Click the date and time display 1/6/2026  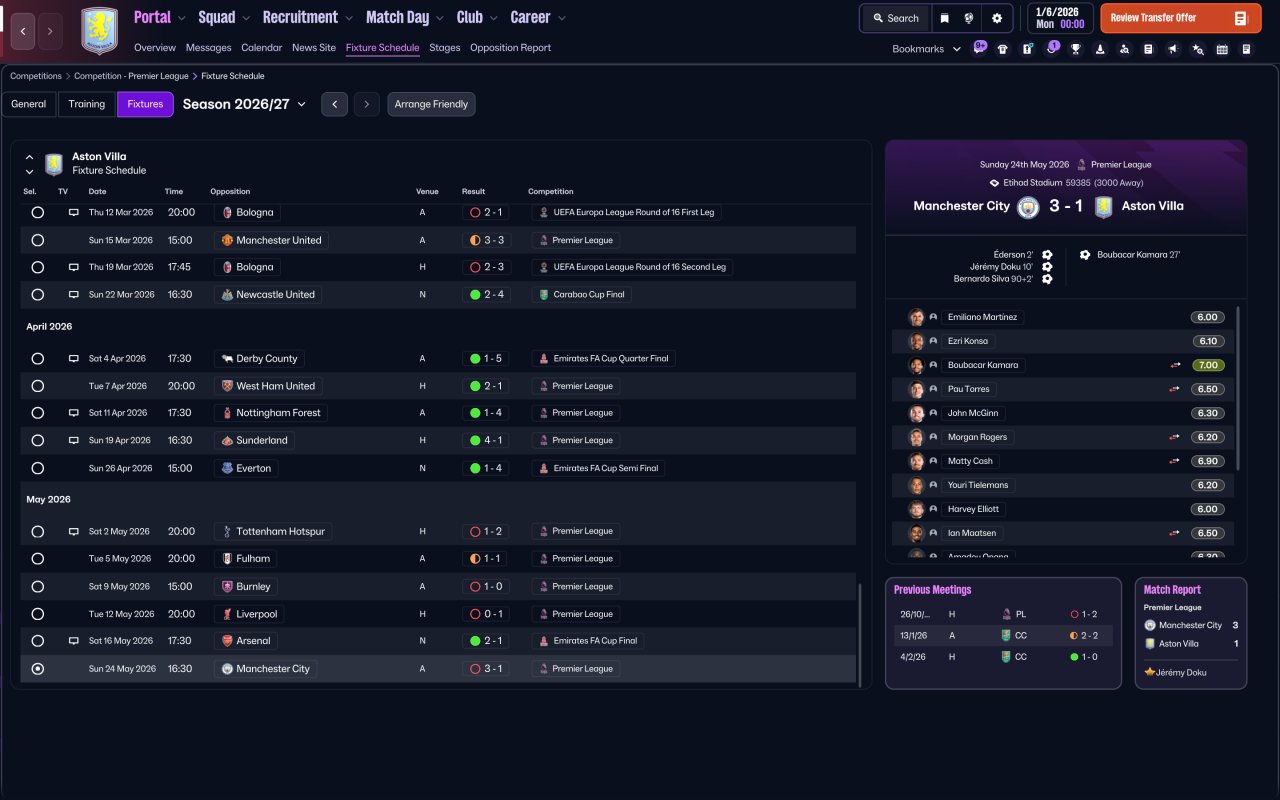coord(1058,18)
